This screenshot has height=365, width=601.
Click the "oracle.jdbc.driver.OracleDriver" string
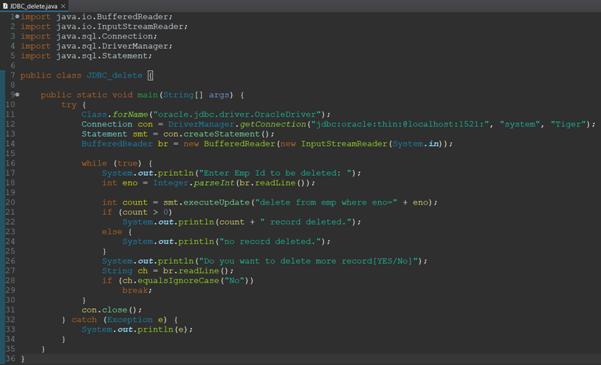pos(237,114)
